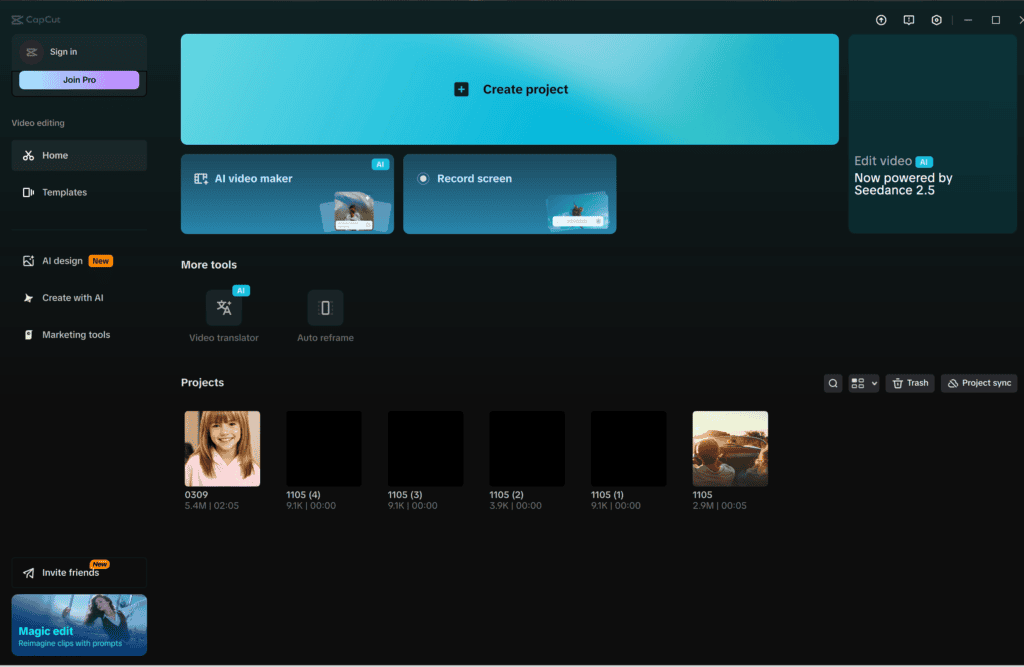Click the New badge beside AI design
This screenshot has height=667, width=1024.
101,261
